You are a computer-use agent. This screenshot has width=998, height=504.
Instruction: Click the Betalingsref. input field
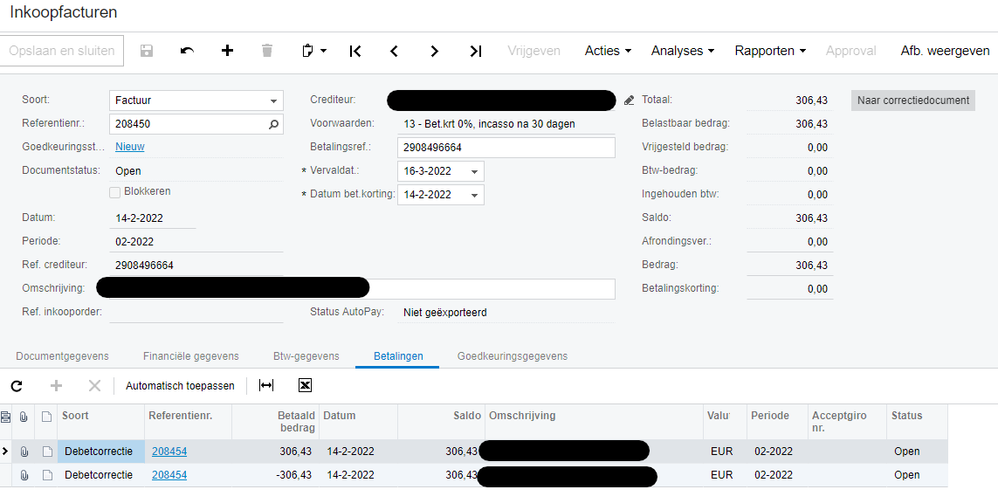505,148
